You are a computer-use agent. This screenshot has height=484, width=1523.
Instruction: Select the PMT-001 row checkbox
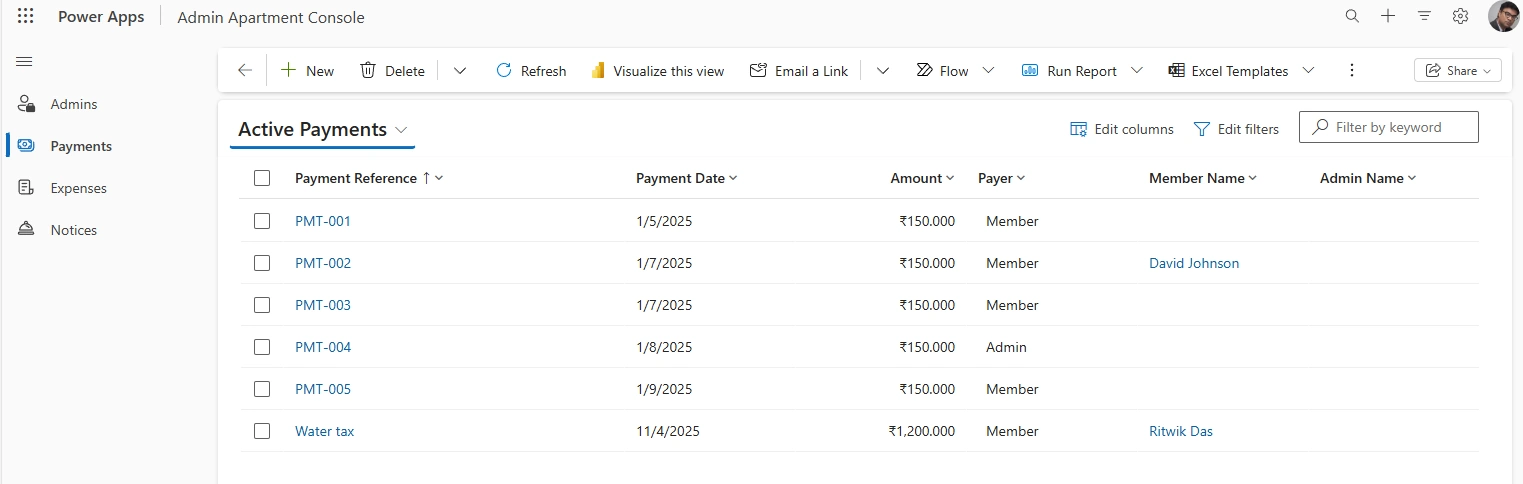tap(262, 221)
